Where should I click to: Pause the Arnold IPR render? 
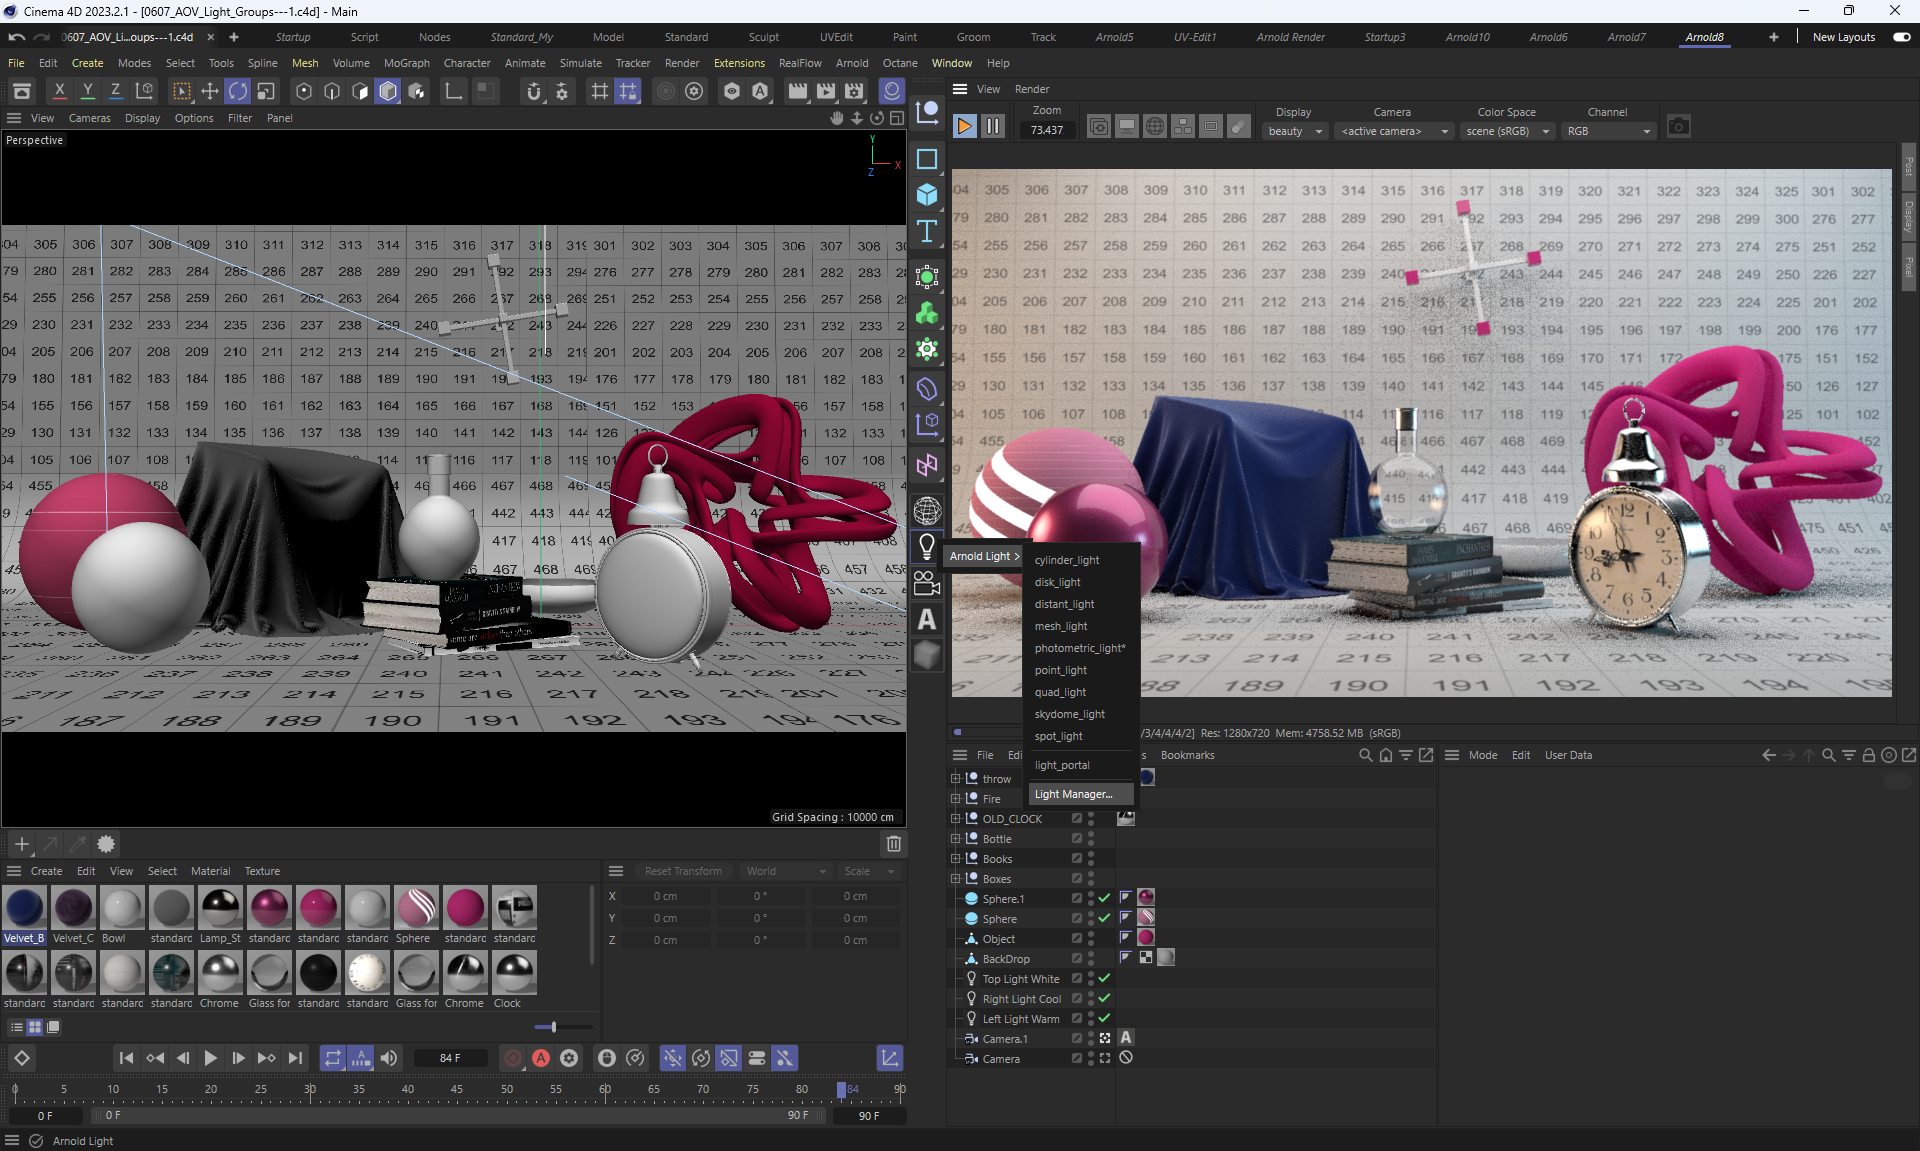click(993, 127)
